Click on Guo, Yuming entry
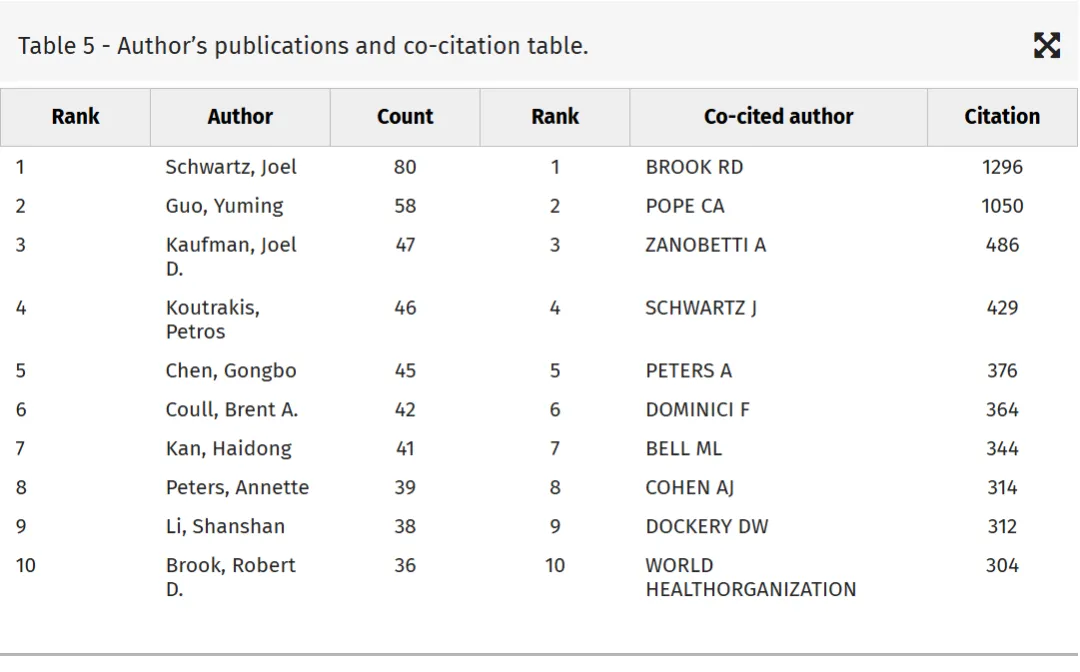The image size is (1080, 672). (x=225, y=206)
